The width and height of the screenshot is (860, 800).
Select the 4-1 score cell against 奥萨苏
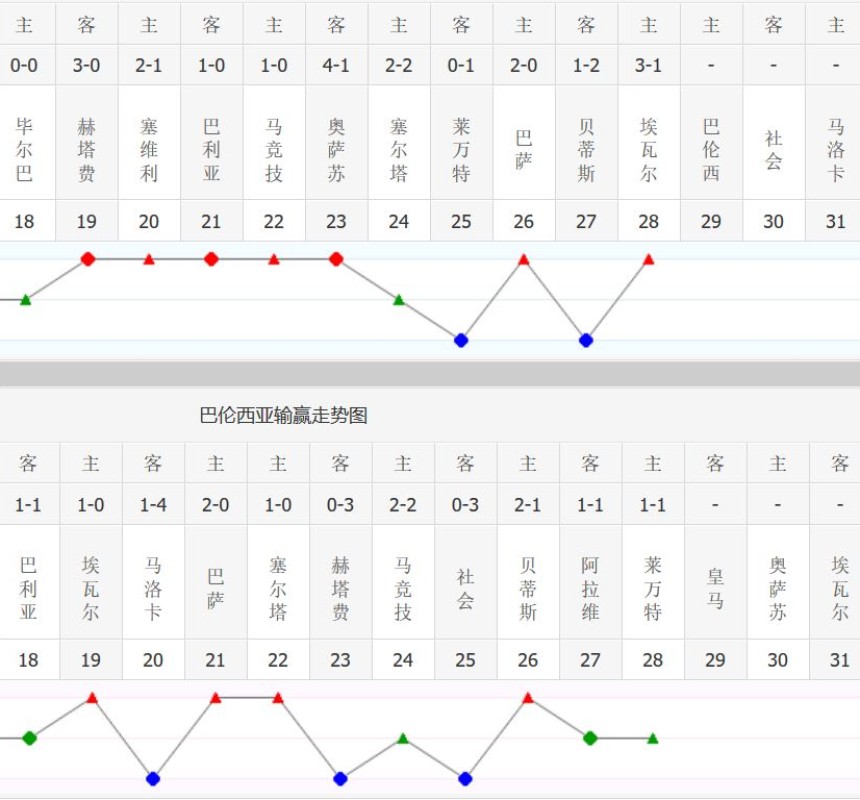pyautogui.click(x=337, y=65)
